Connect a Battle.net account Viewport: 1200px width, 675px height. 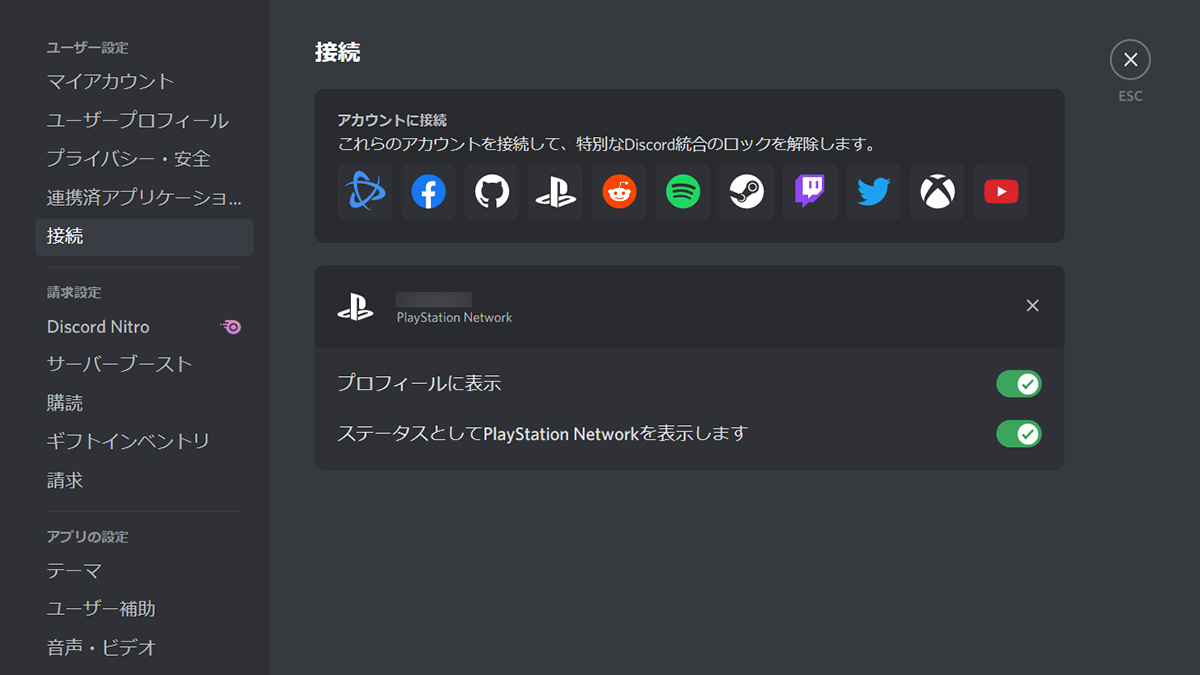(364, 192)
